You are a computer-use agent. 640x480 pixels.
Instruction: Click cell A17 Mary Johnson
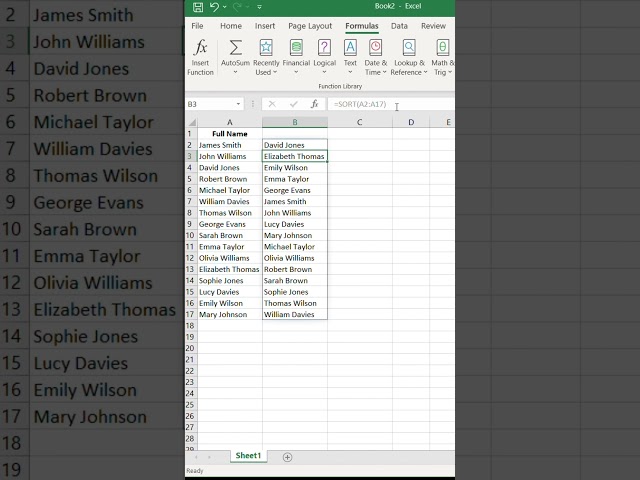[230, 314]
